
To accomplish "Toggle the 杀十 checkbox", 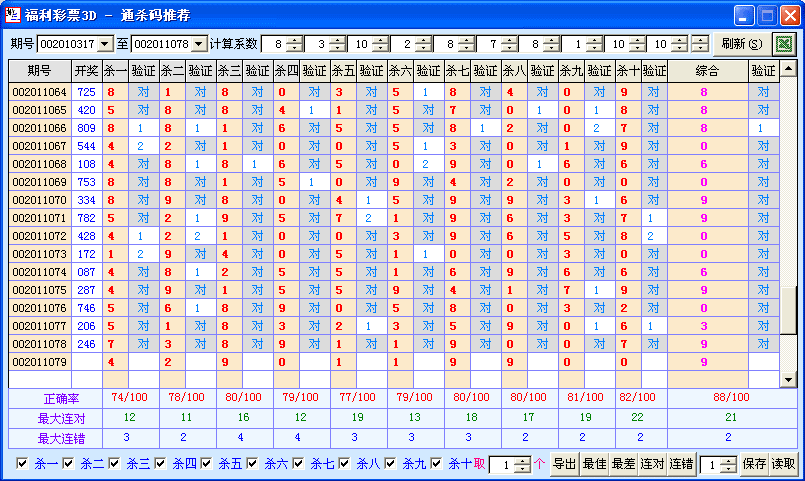I will point(436,464).
